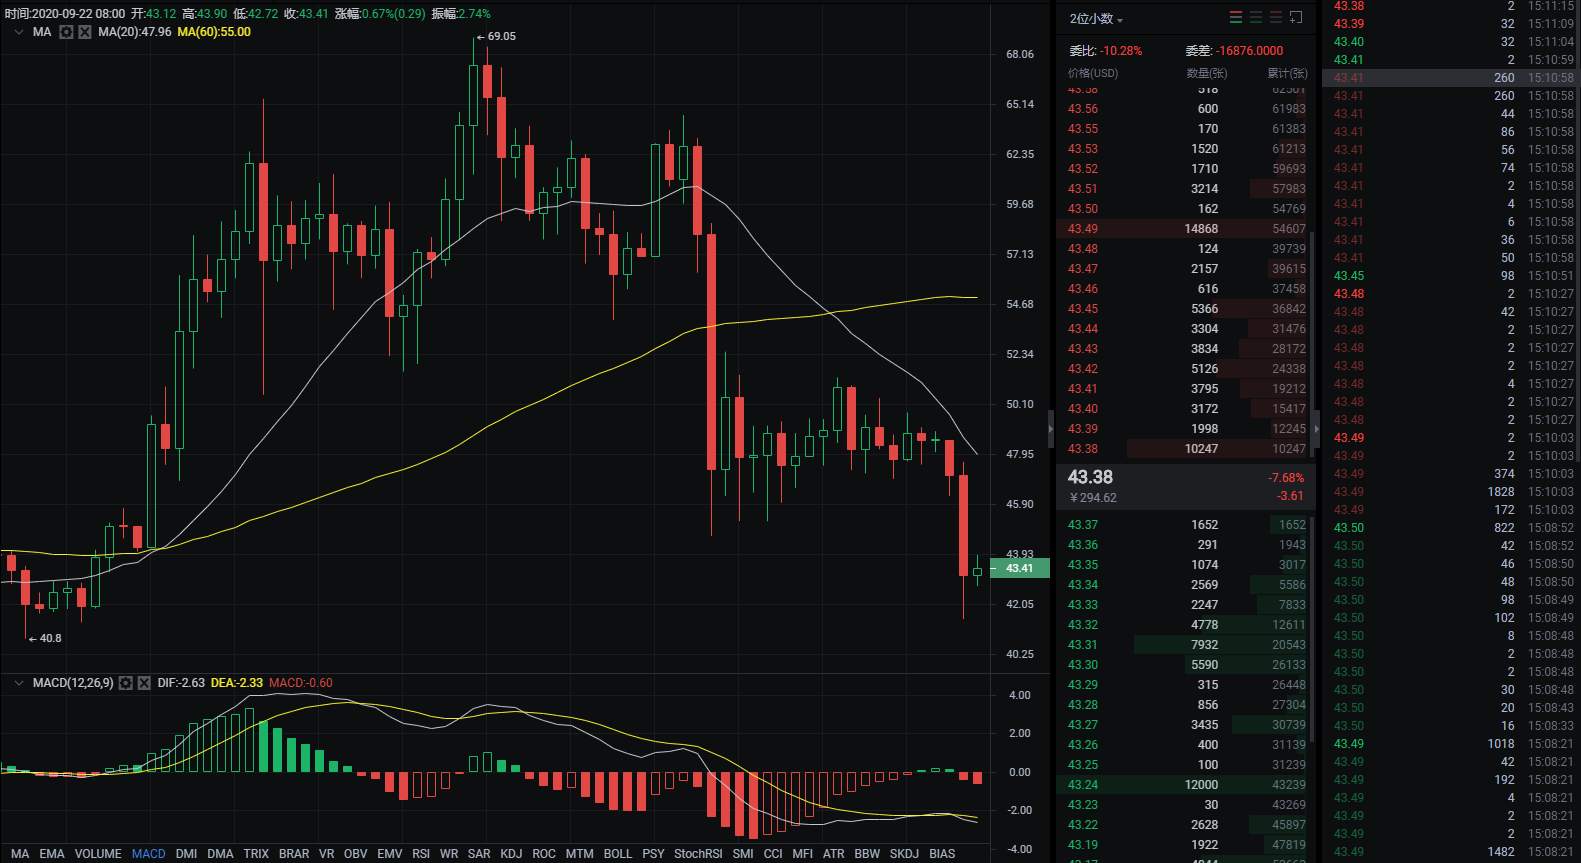The height and width of the screenshot is (863, 1581).
Task: Select the ROC indicator tab
Action: tap(544, 854)
